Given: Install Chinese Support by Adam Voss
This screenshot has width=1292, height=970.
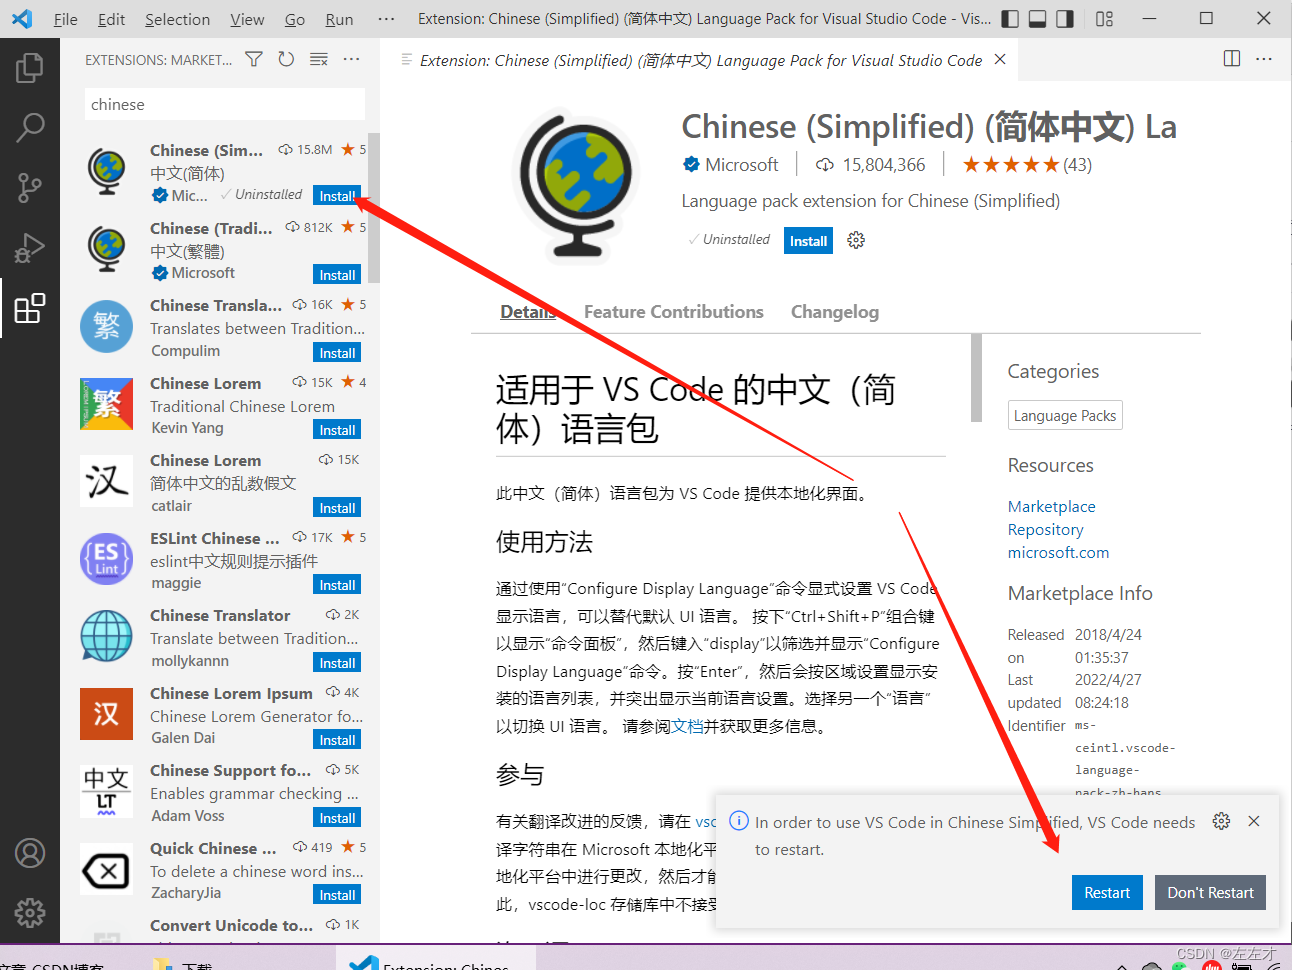Looking at the screenshot, I should [x=337, y=818].
